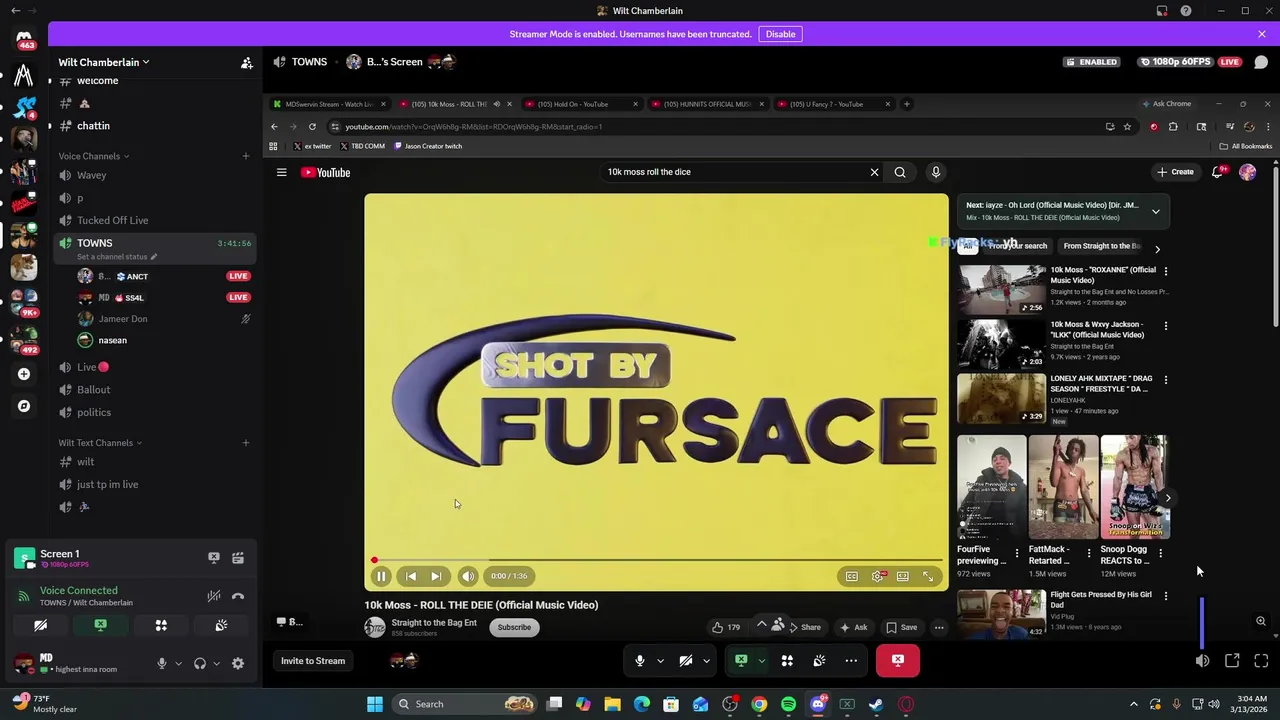Screen dimensions: 1280x720
Task: Pause the YouTube video
Action: coord(381,576)
